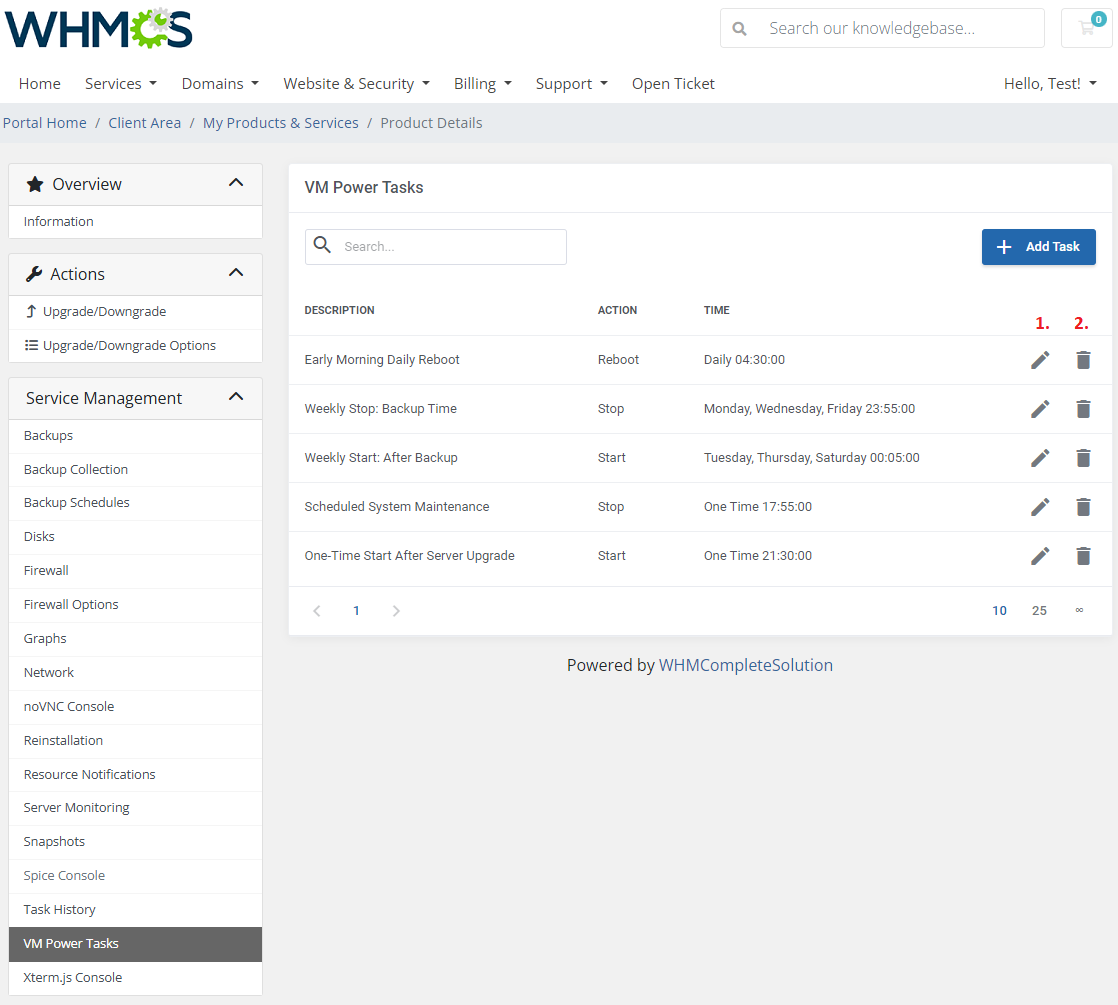
Task: Expand Website & Security menu
Action: [357, 83]
